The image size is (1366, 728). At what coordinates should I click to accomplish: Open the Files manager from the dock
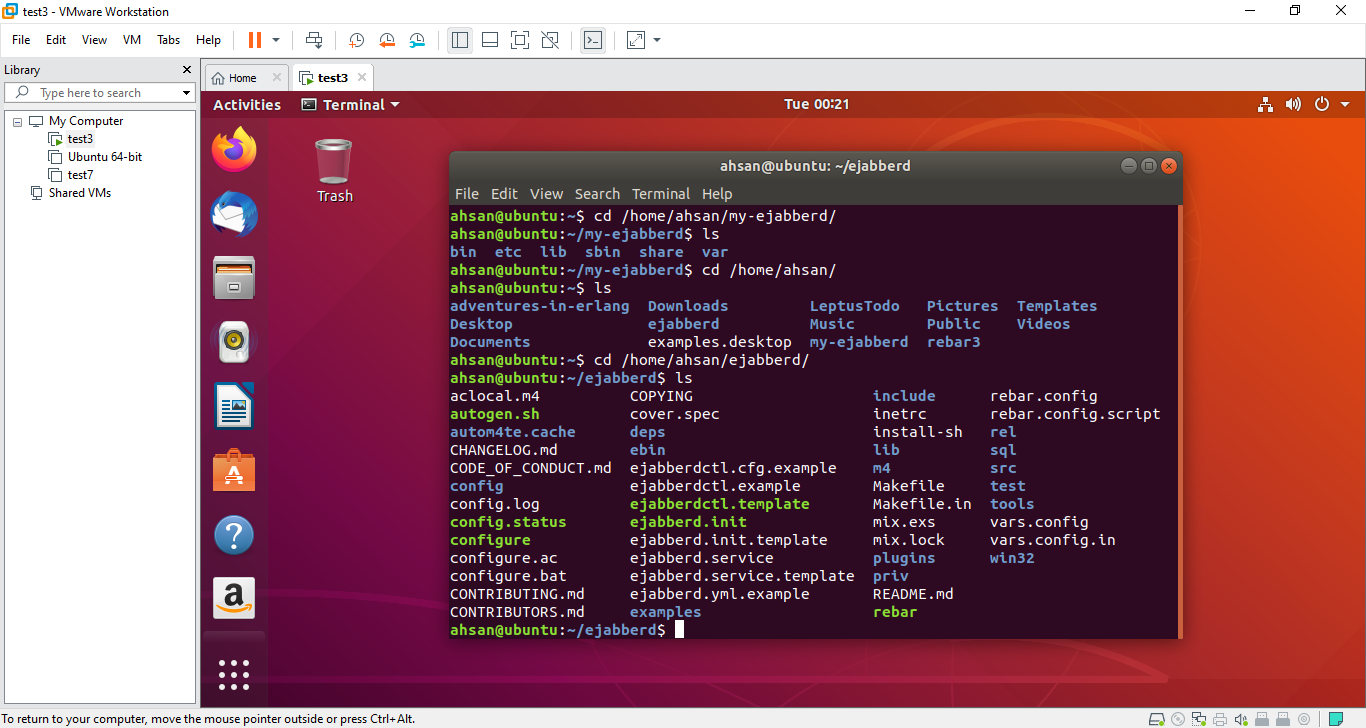[234, 278]
